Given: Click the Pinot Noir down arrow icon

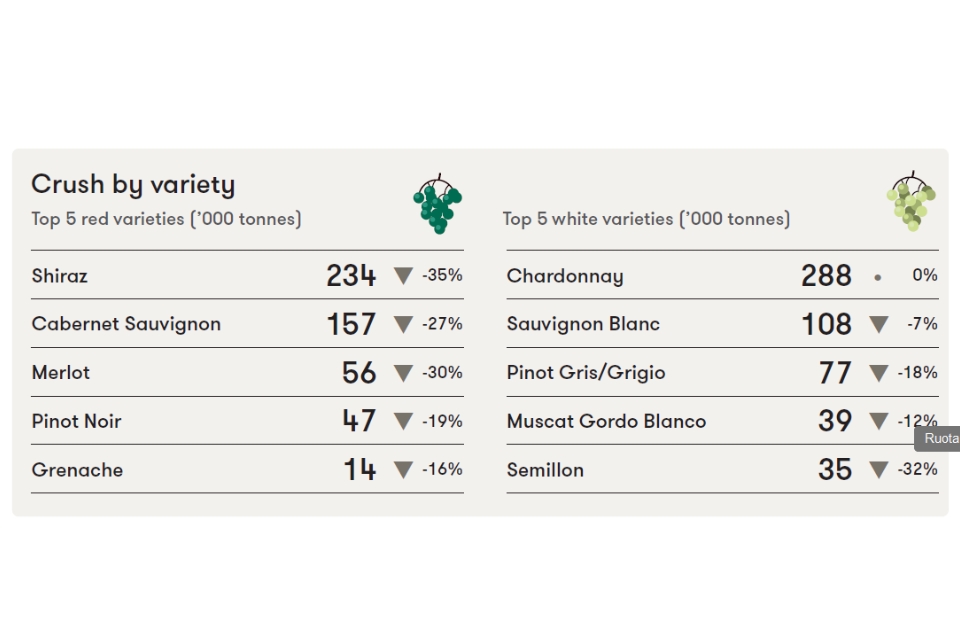Looking at the screenshot, I should [403, 421].
